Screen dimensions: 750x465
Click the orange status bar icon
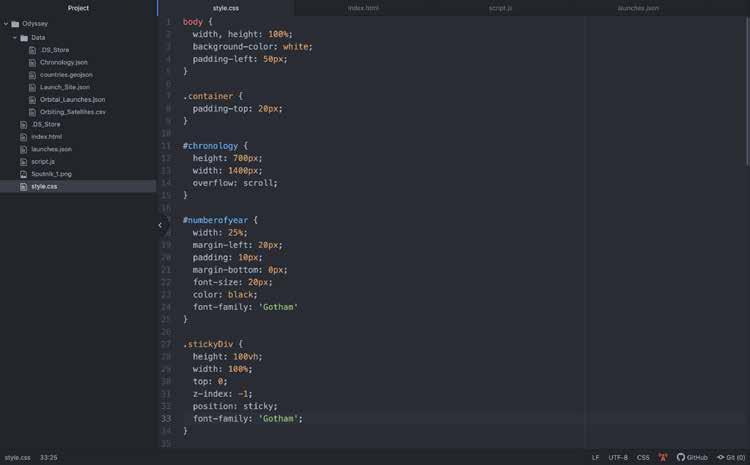[663, 457]
